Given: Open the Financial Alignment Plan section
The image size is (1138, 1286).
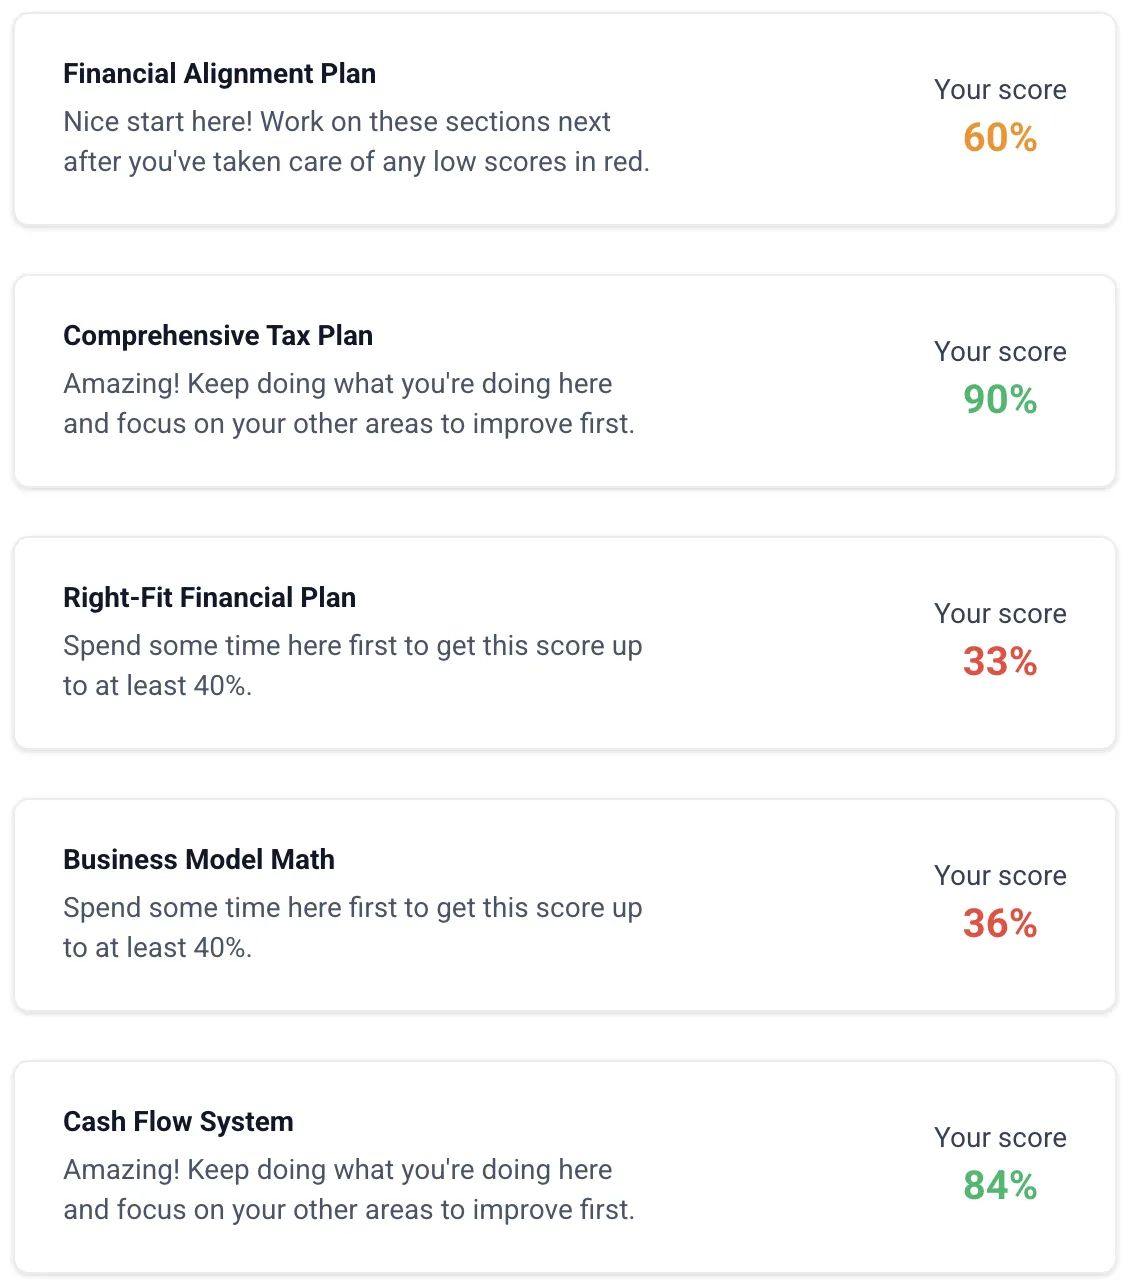Looking at the screenshot, I should tap(219, 73).
